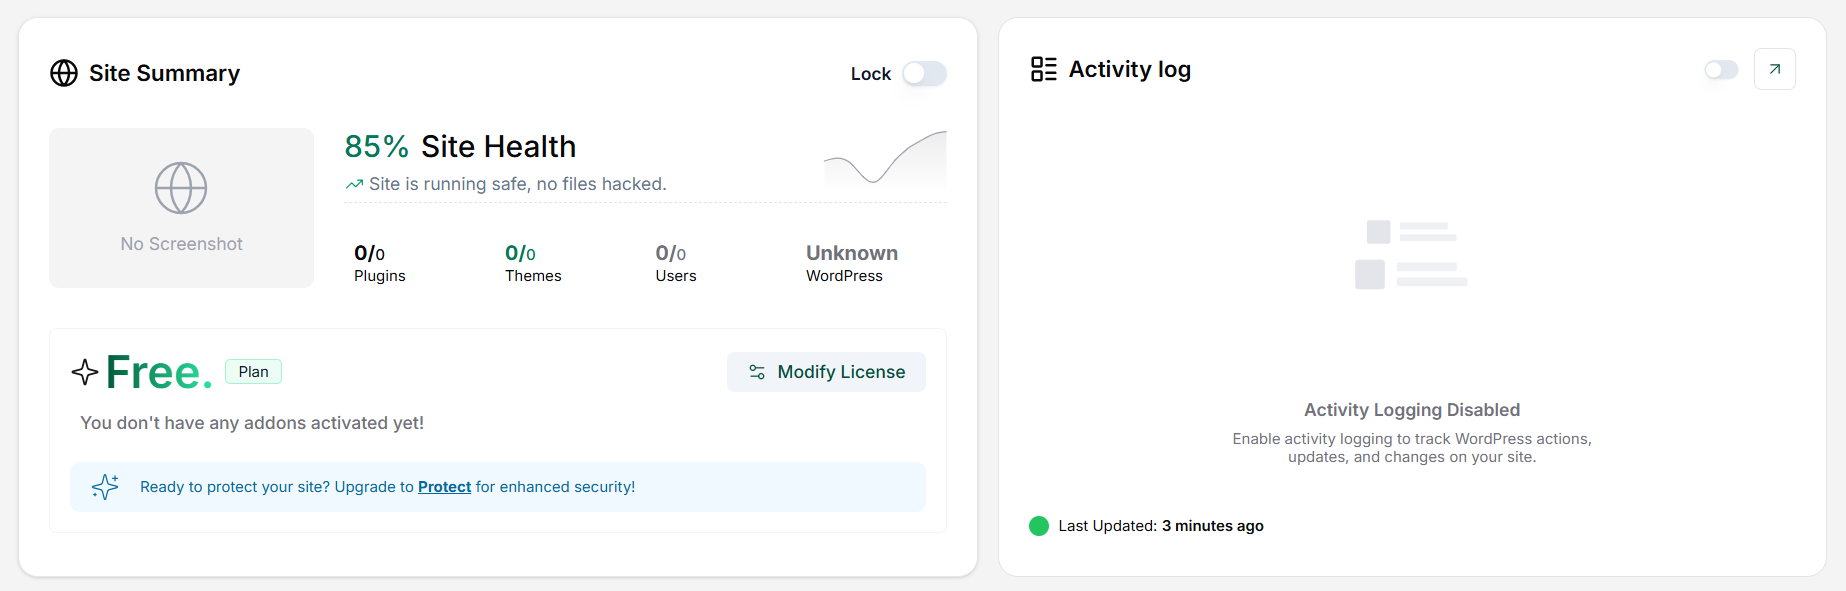Select the Users count stat
The height and width of the screenshot is (591, 1846).
point(675,264)
